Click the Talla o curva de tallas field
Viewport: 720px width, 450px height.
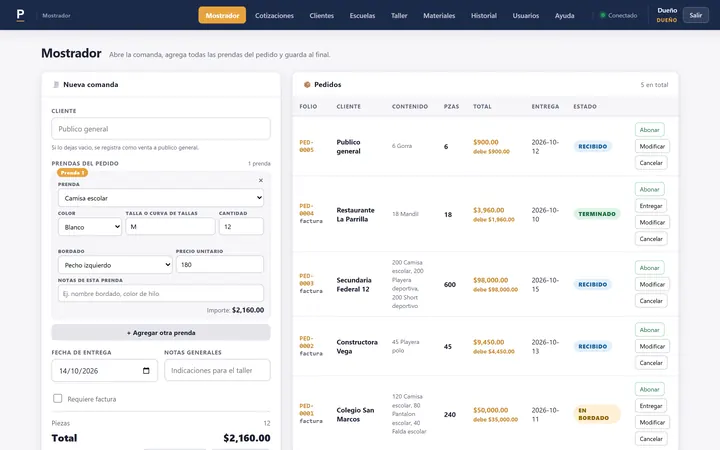click(x=170, y=226)
